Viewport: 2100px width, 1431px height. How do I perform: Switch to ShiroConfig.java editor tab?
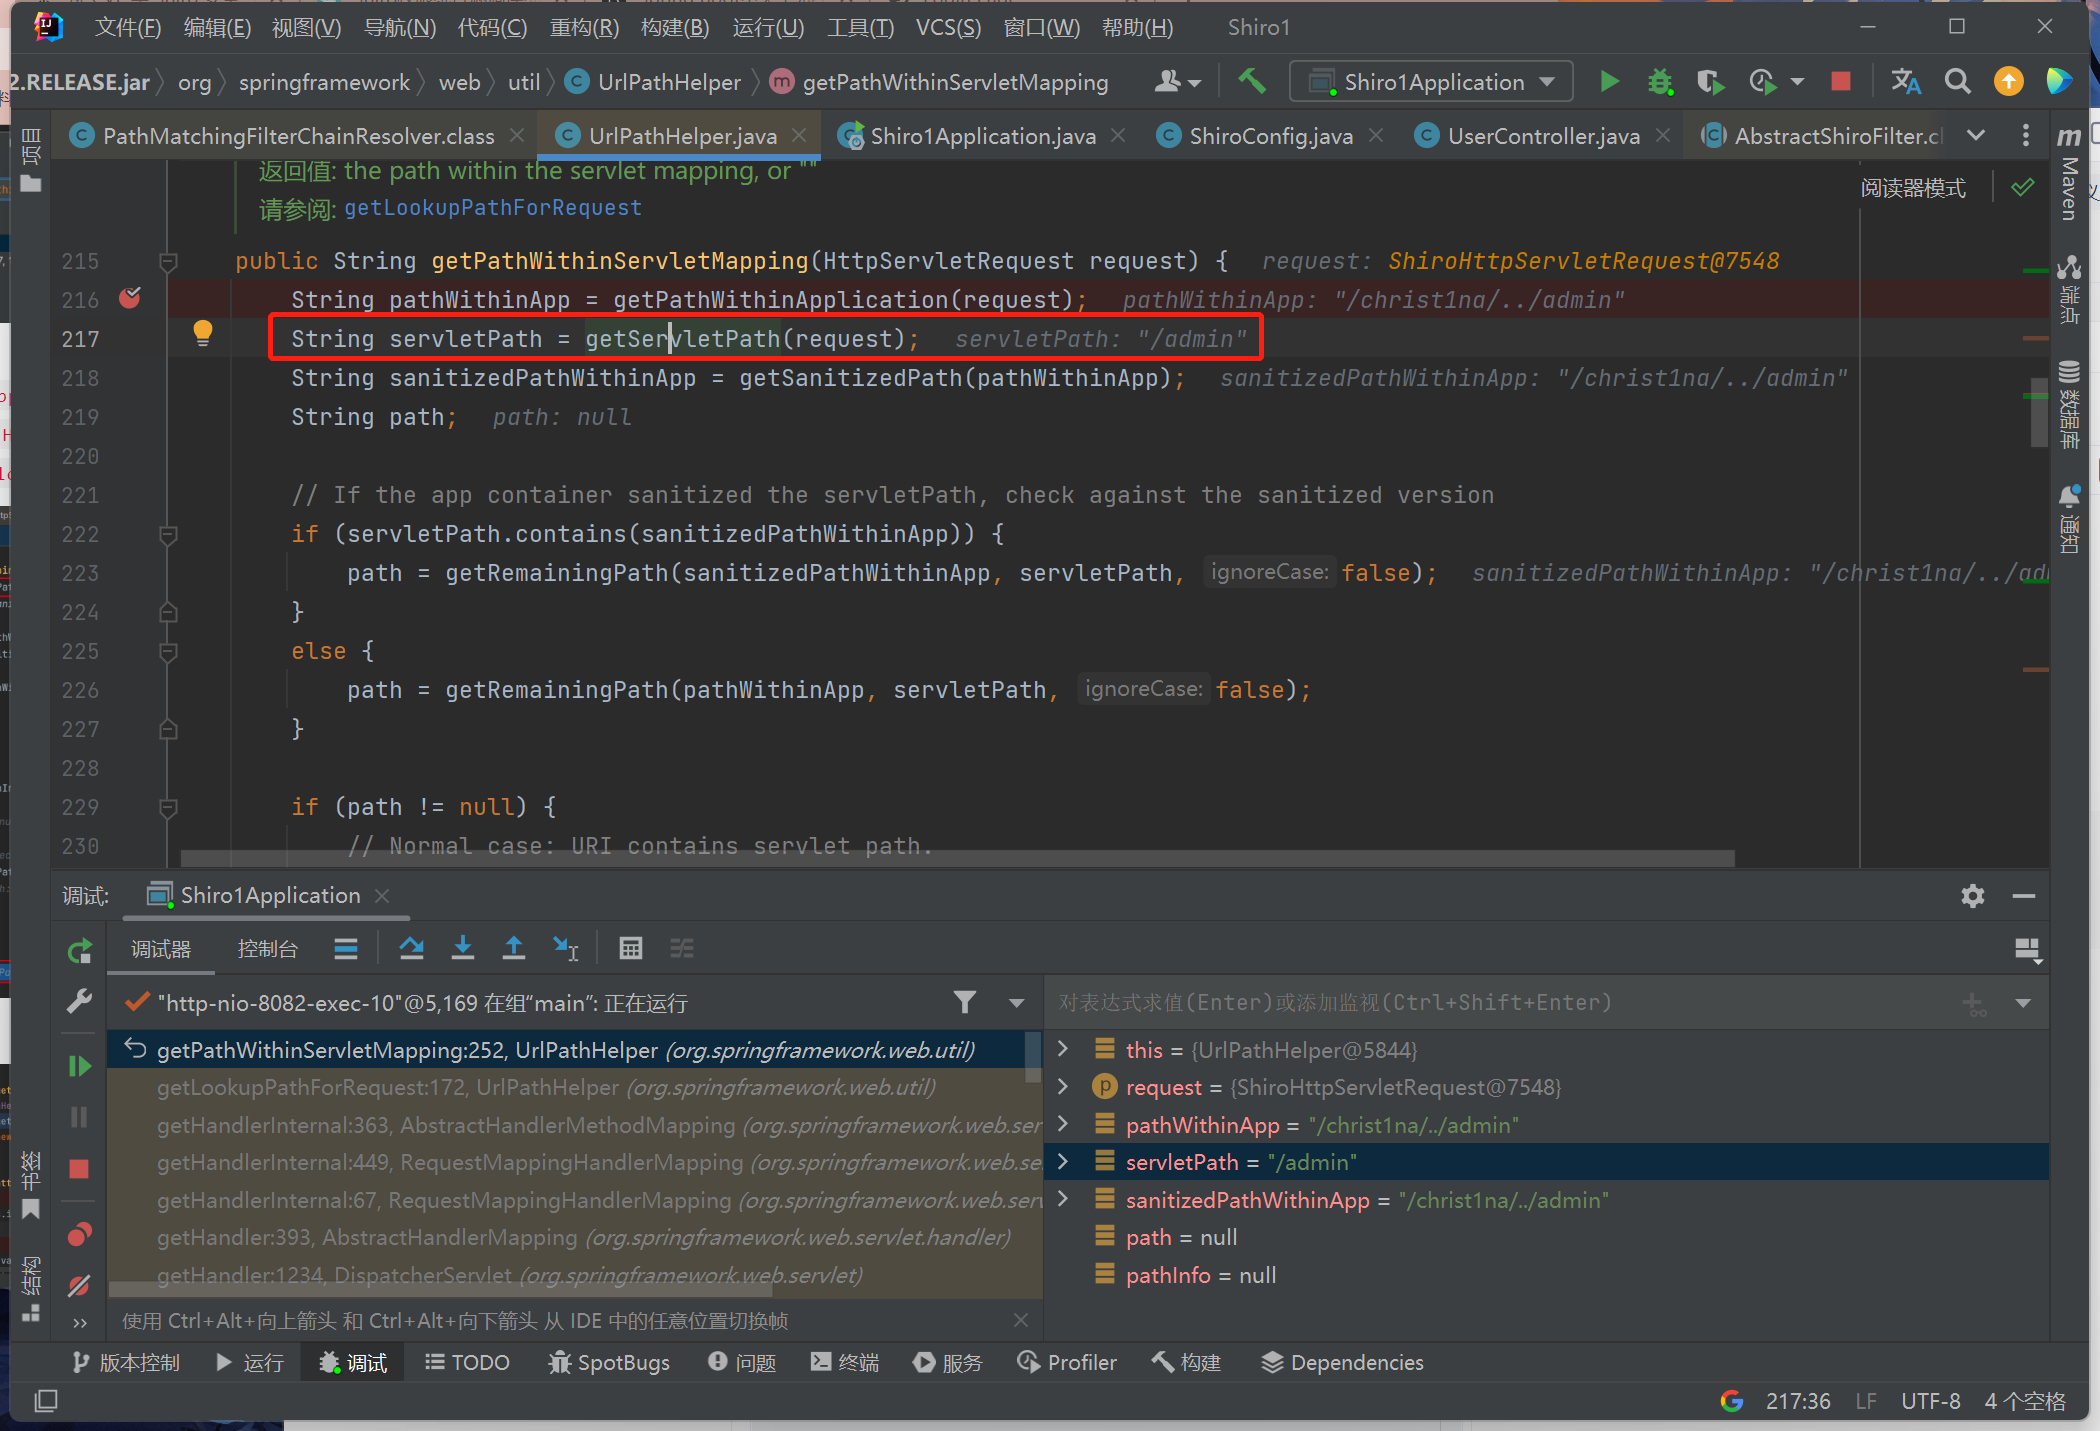coord(1270,136)
